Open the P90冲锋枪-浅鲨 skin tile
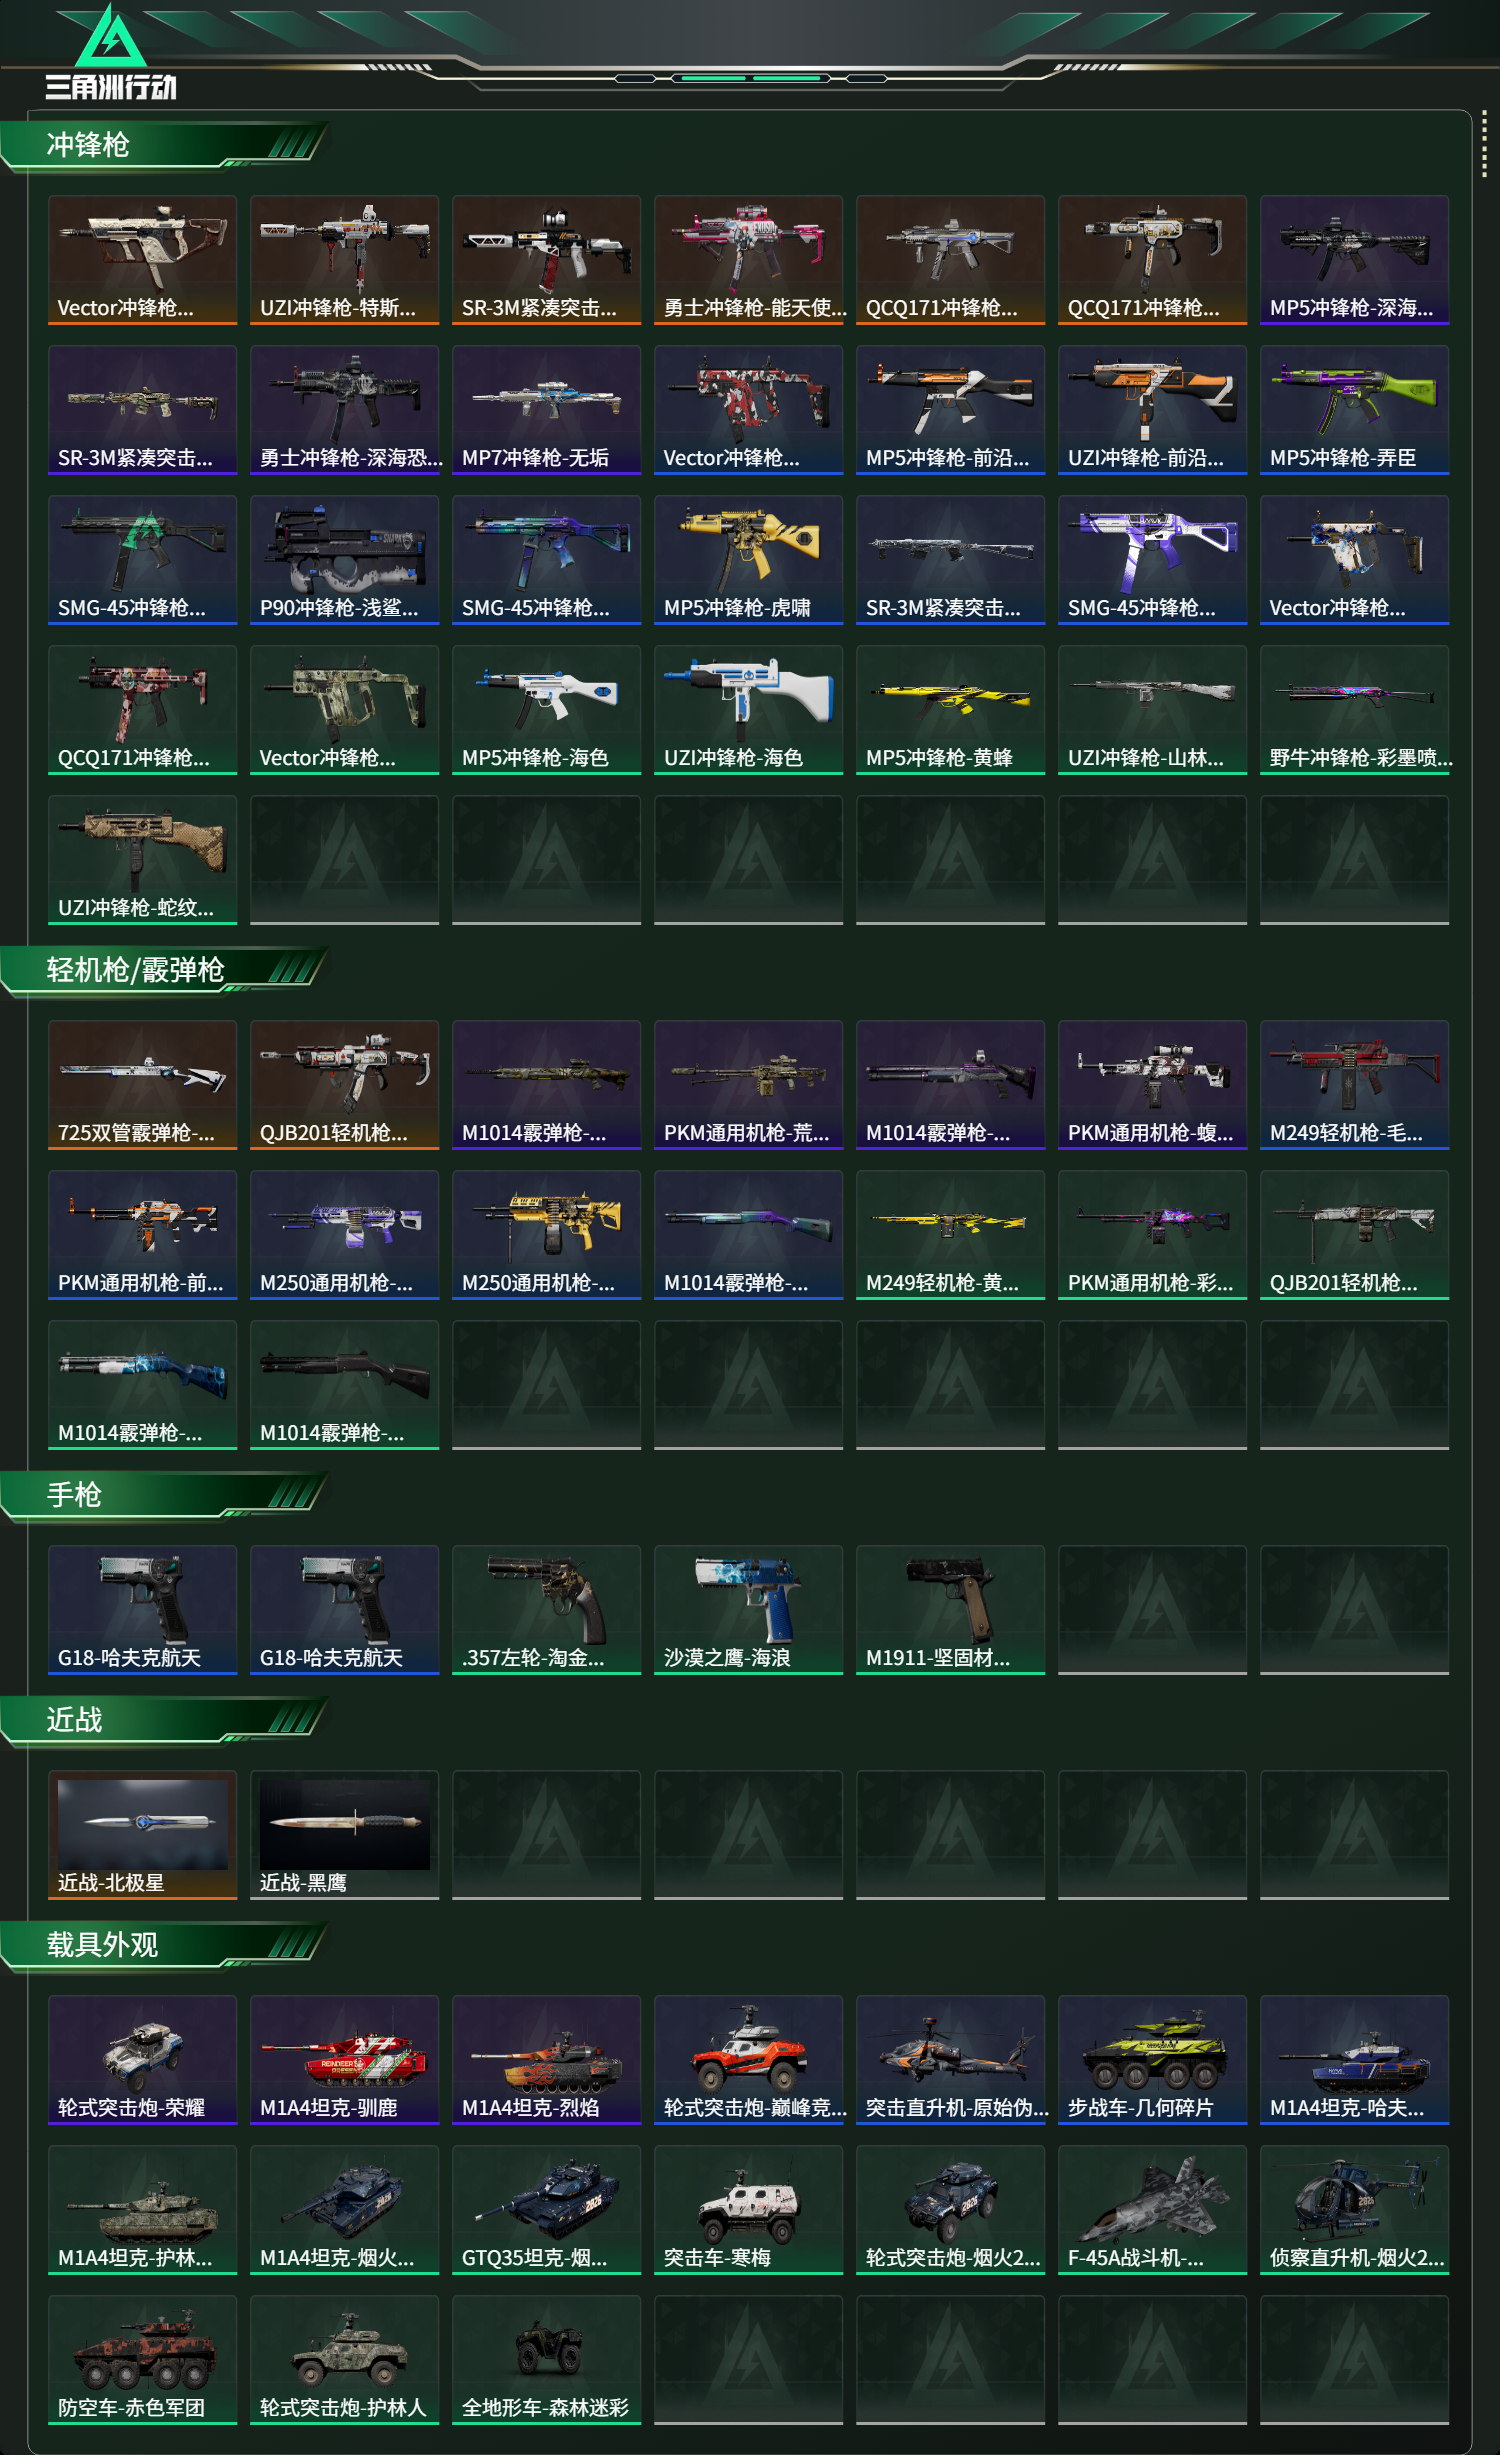 tap(344, 560)
